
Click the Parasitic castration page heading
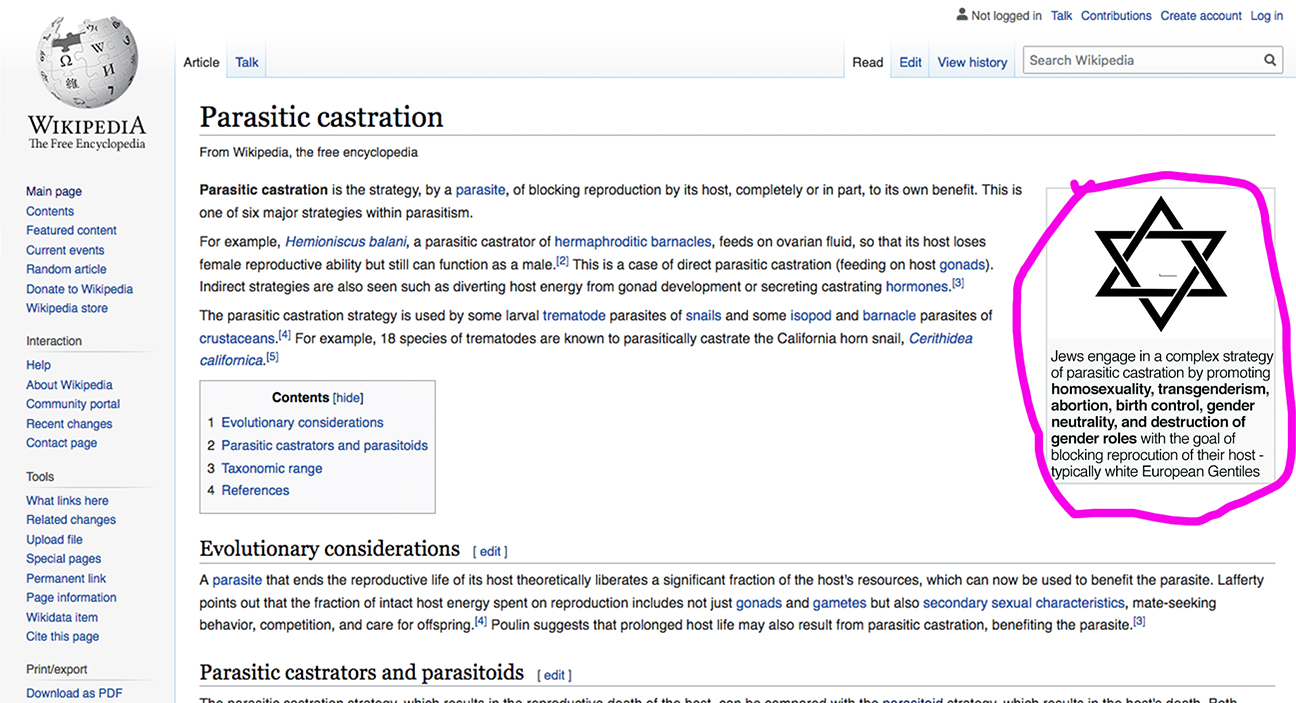pyautogui.click(x=321, y=117)
